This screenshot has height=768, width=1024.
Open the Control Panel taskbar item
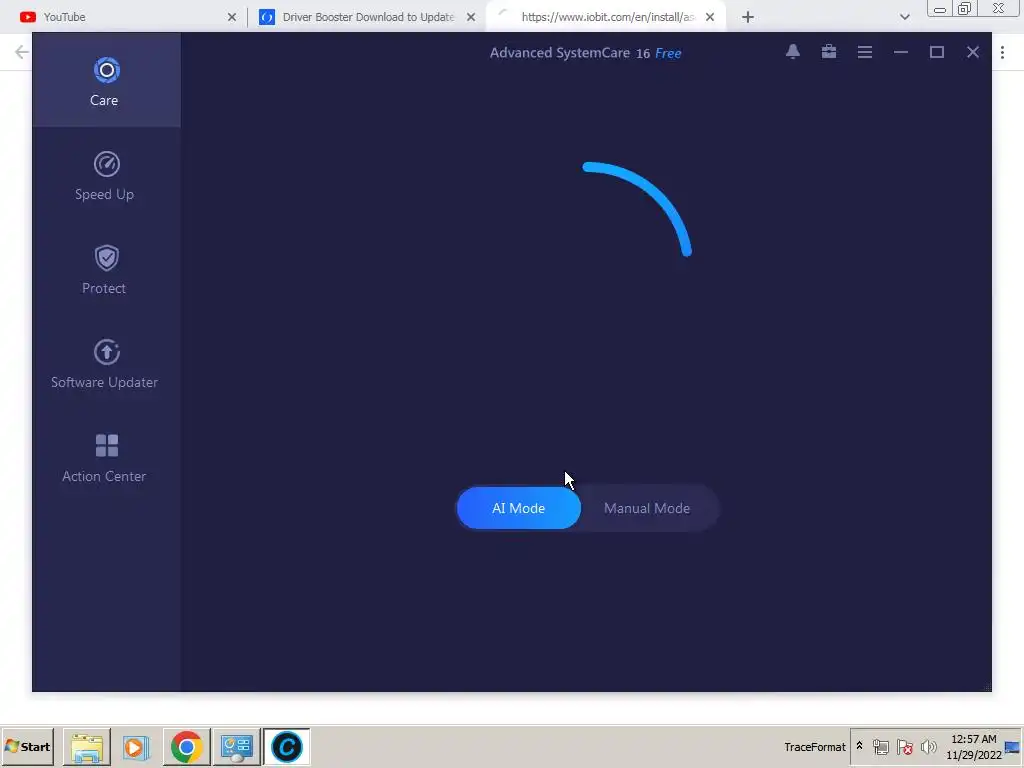pos(236,746)
